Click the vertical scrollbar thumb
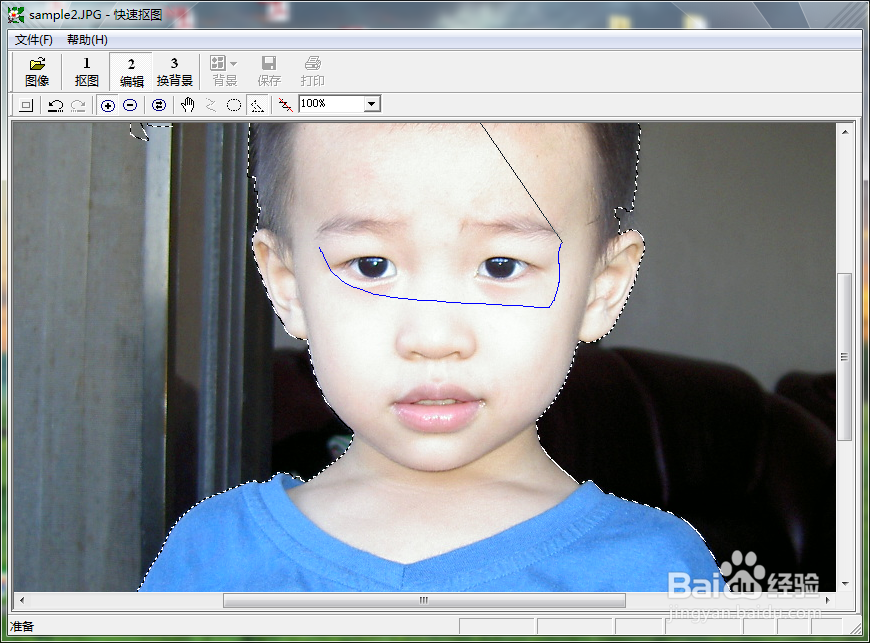The image size is (870, 643). tap(844, 357)
